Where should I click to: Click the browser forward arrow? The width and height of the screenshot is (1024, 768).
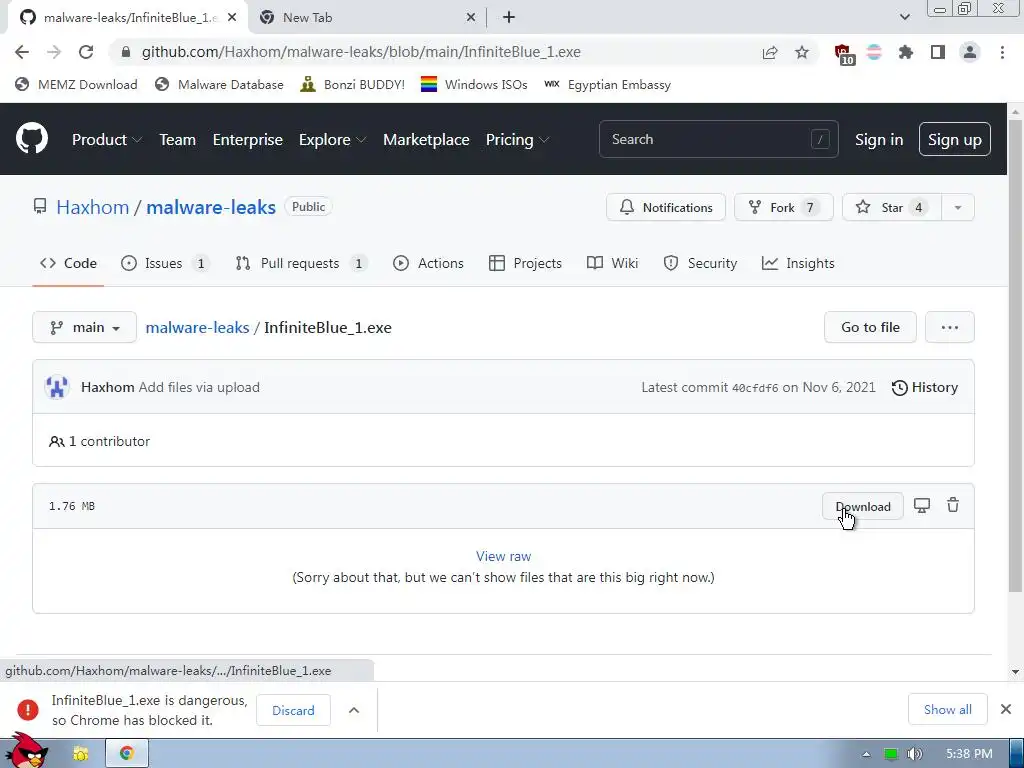point(54,52)
